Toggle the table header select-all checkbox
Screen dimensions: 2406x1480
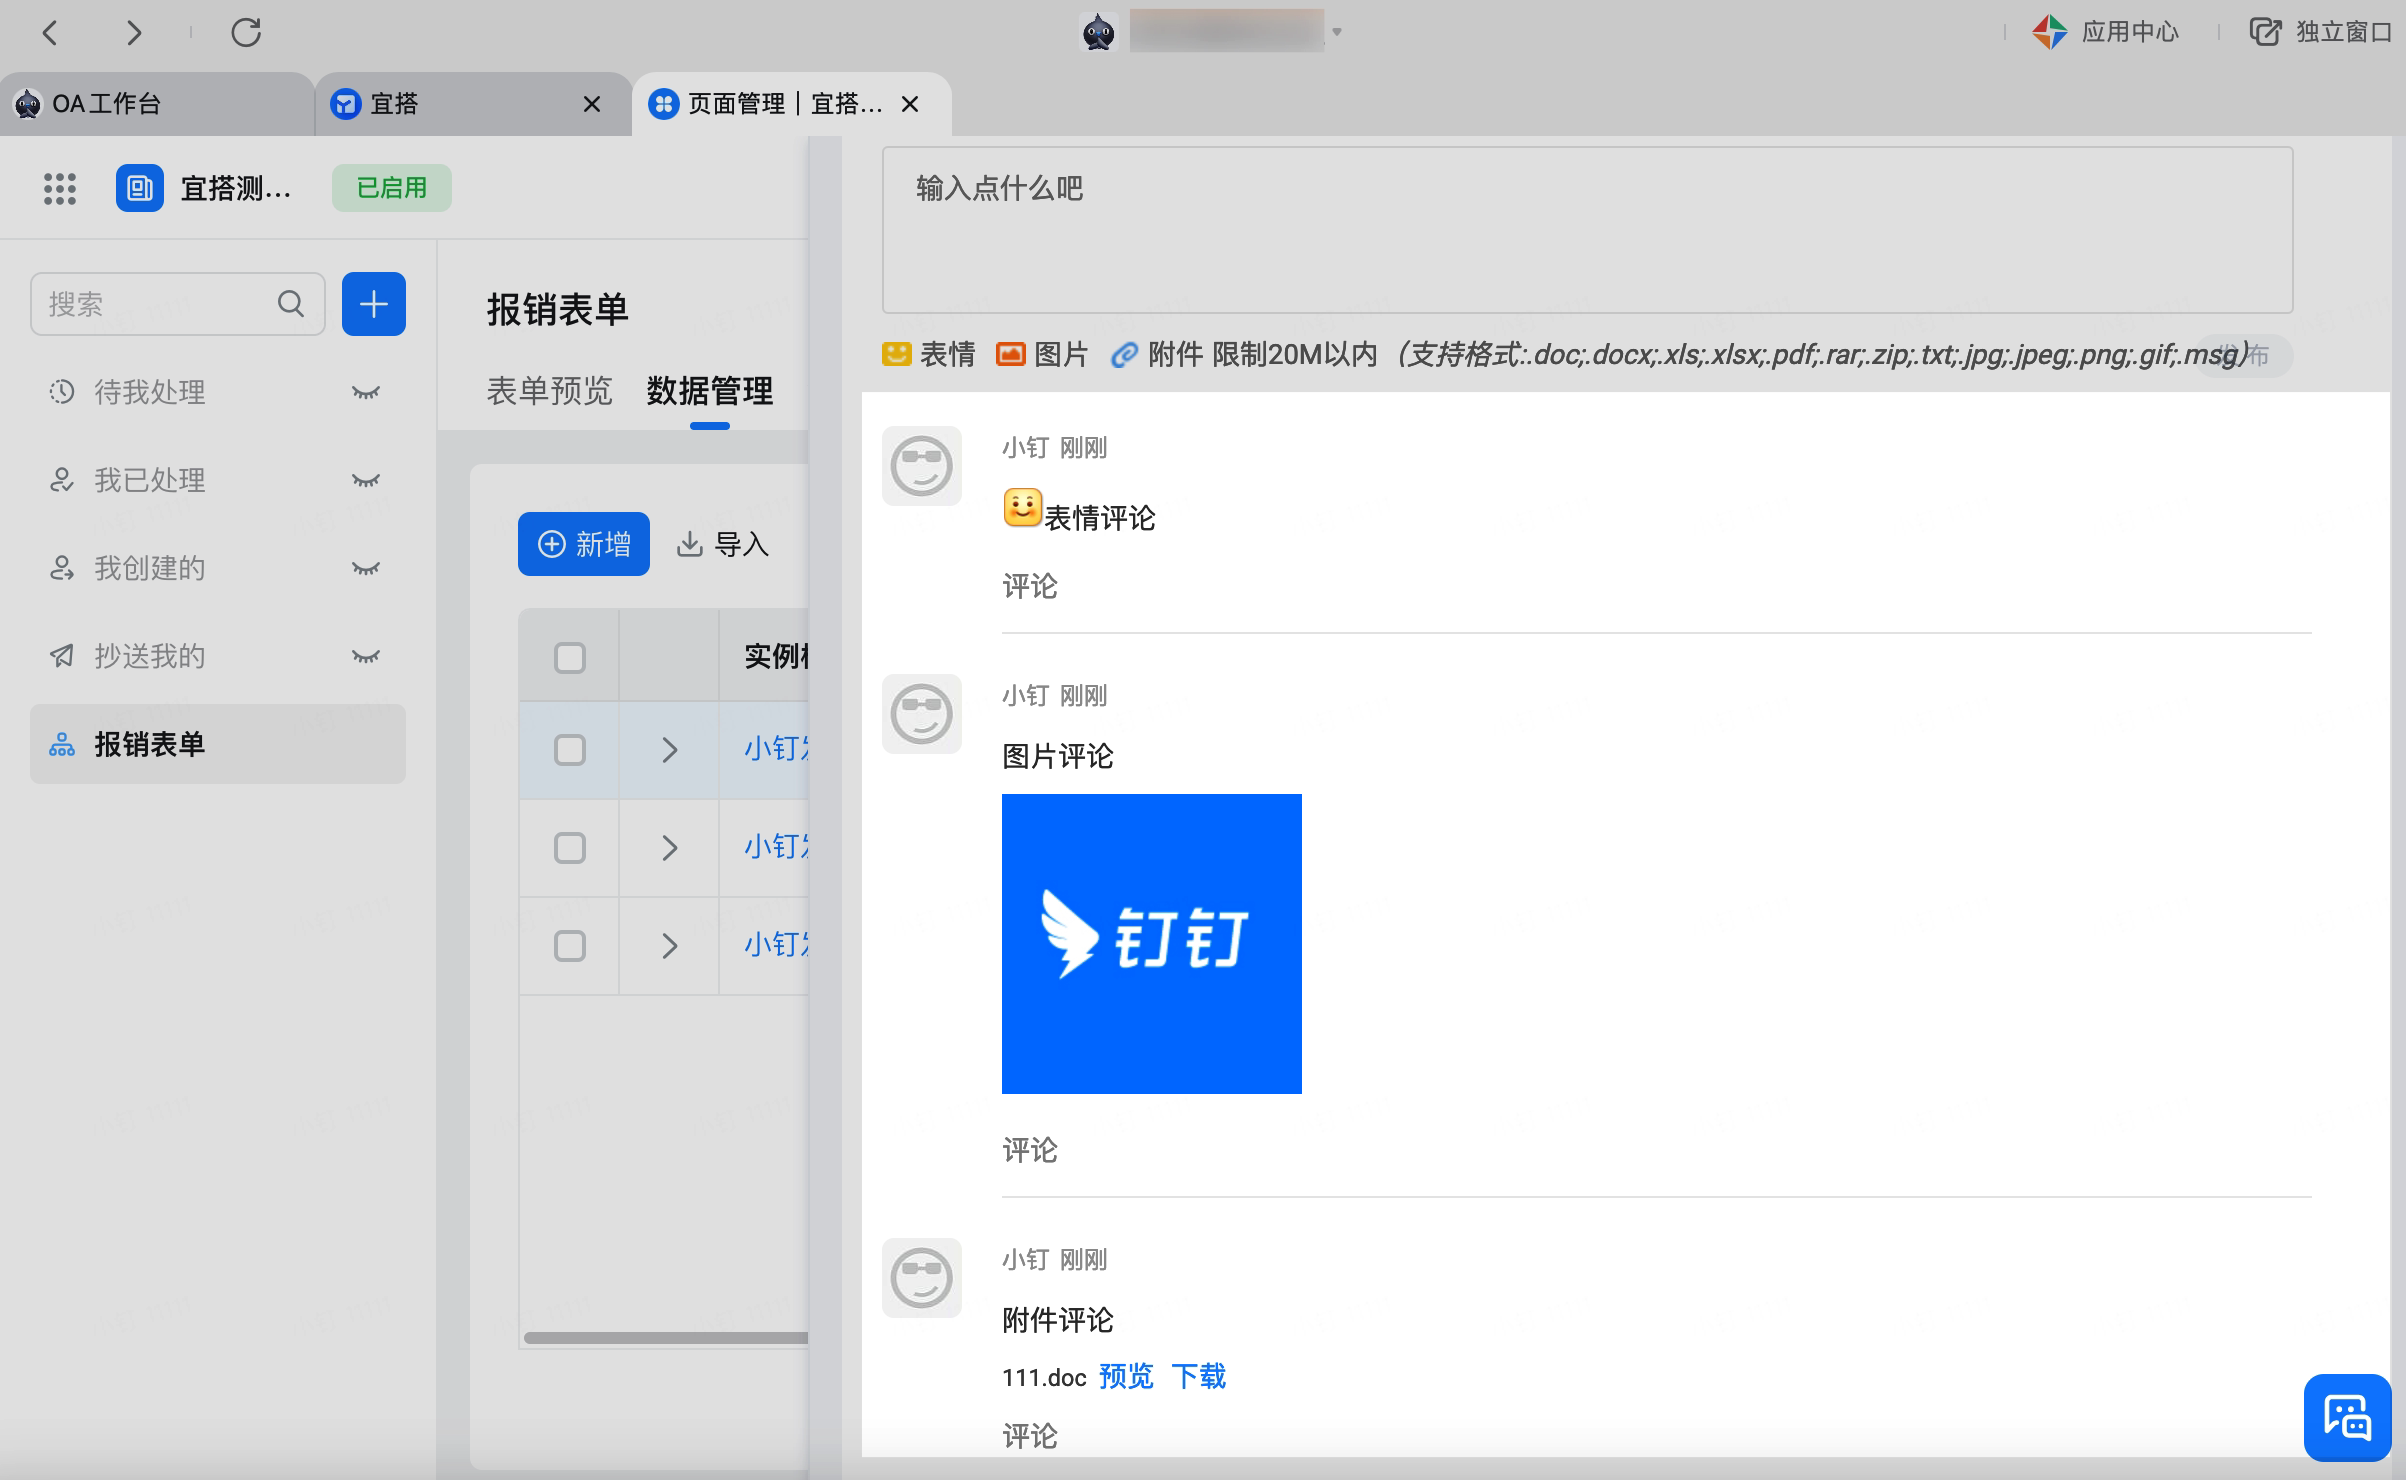tap(570, 658)
